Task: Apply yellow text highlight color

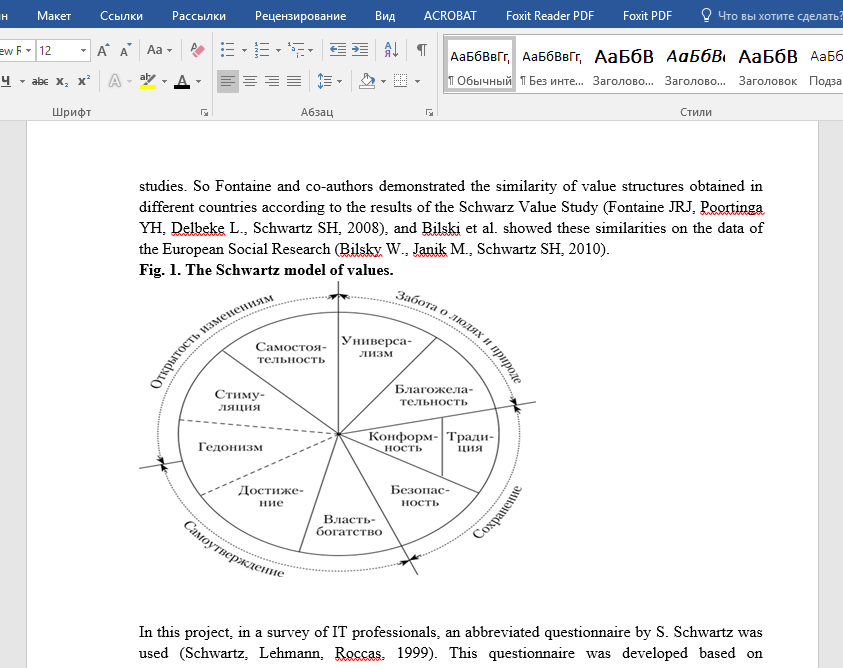Action: pos(147,81)
